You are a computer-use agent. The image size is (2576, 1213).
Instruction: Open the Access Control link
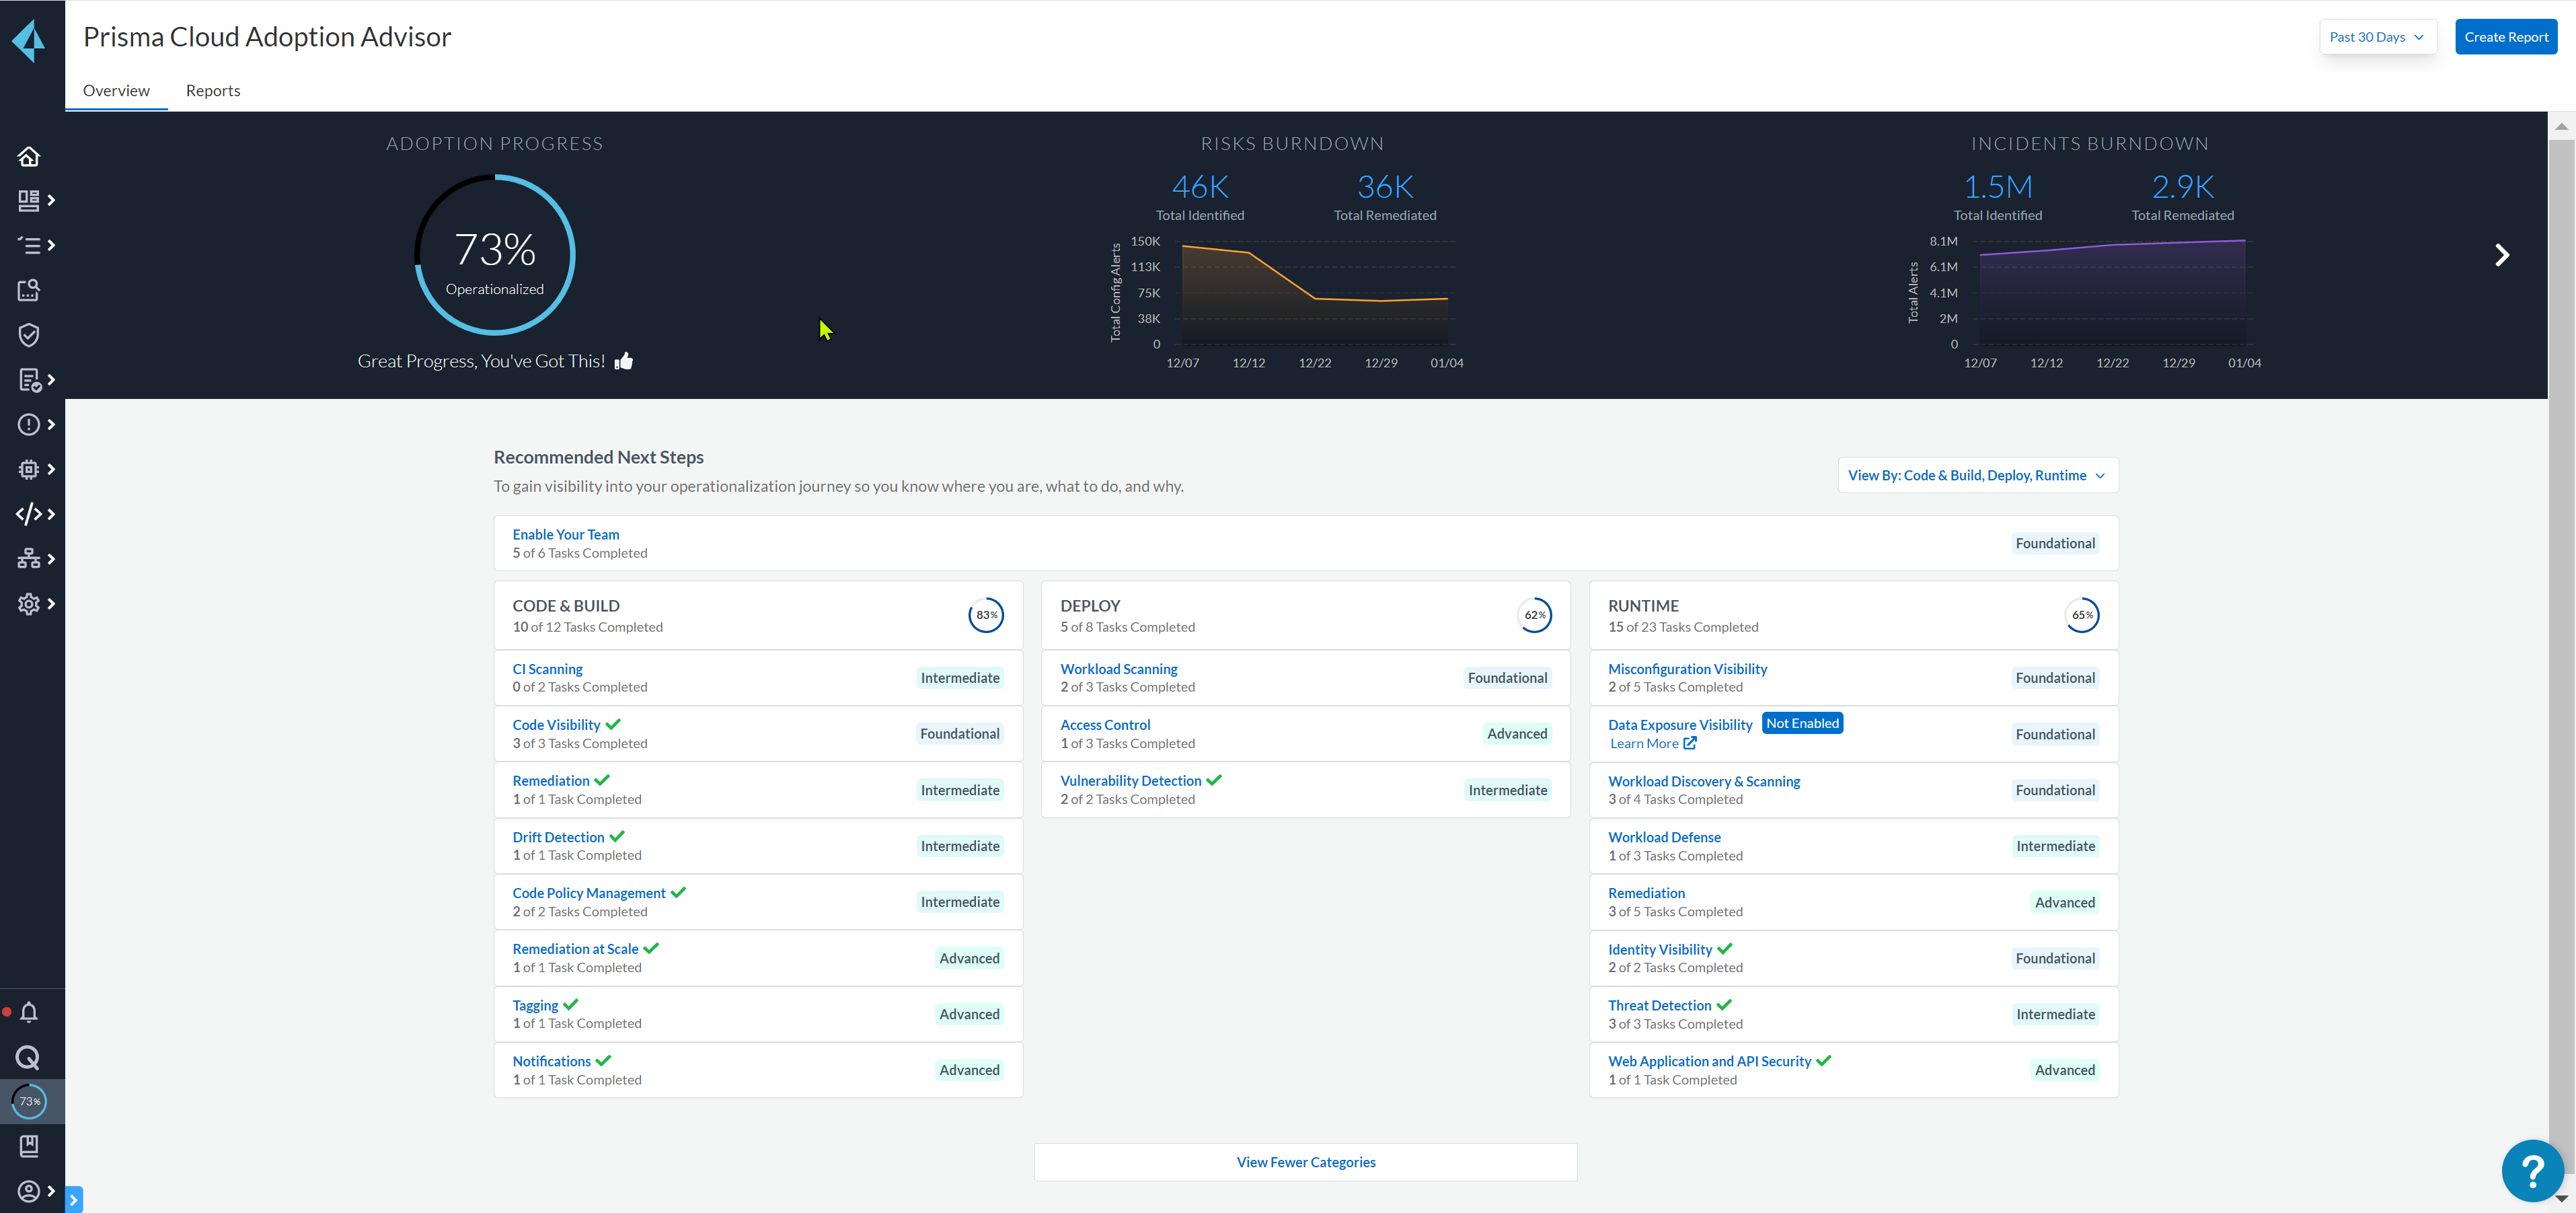pos(1105,725)
